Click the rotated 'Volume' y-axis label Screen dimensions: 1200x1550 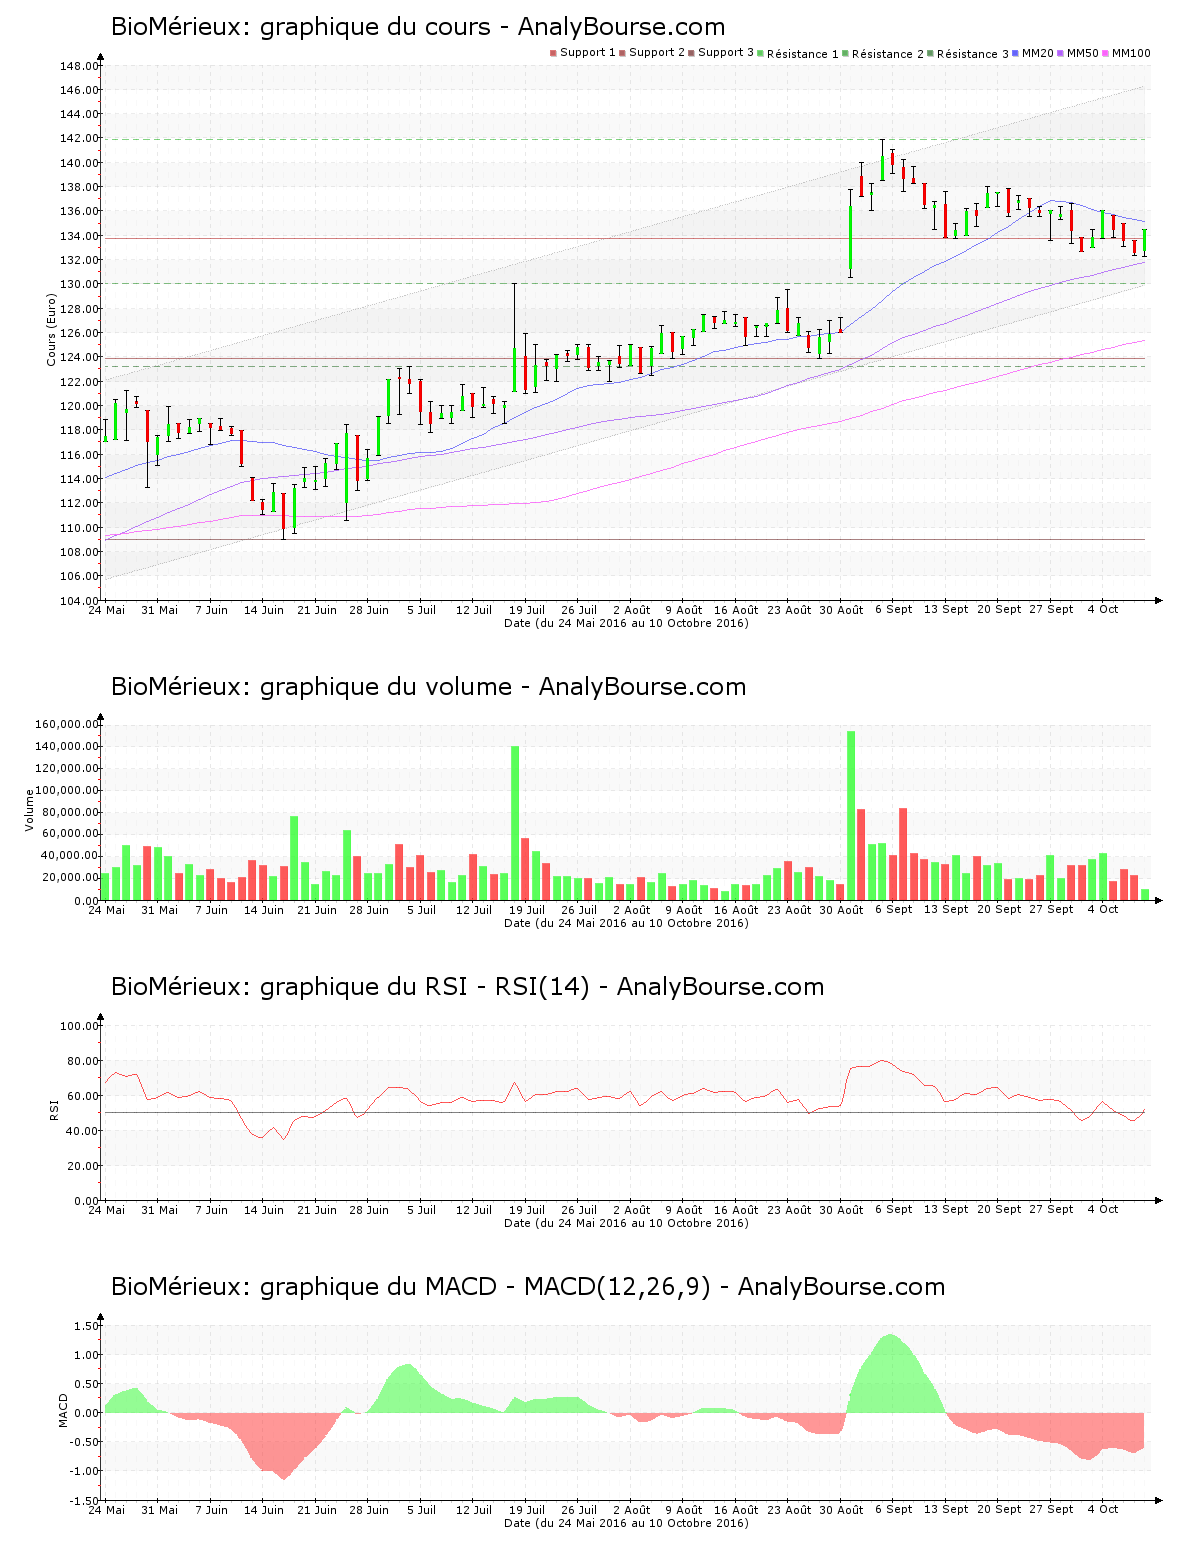pyautogui.click(x=30, y=810)
